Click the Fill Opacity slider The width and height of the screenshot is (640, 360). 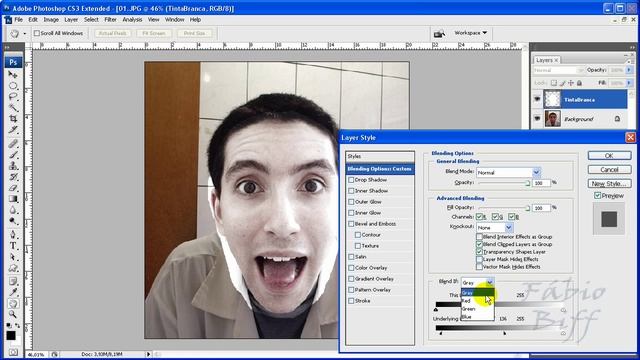click(504, 208)
